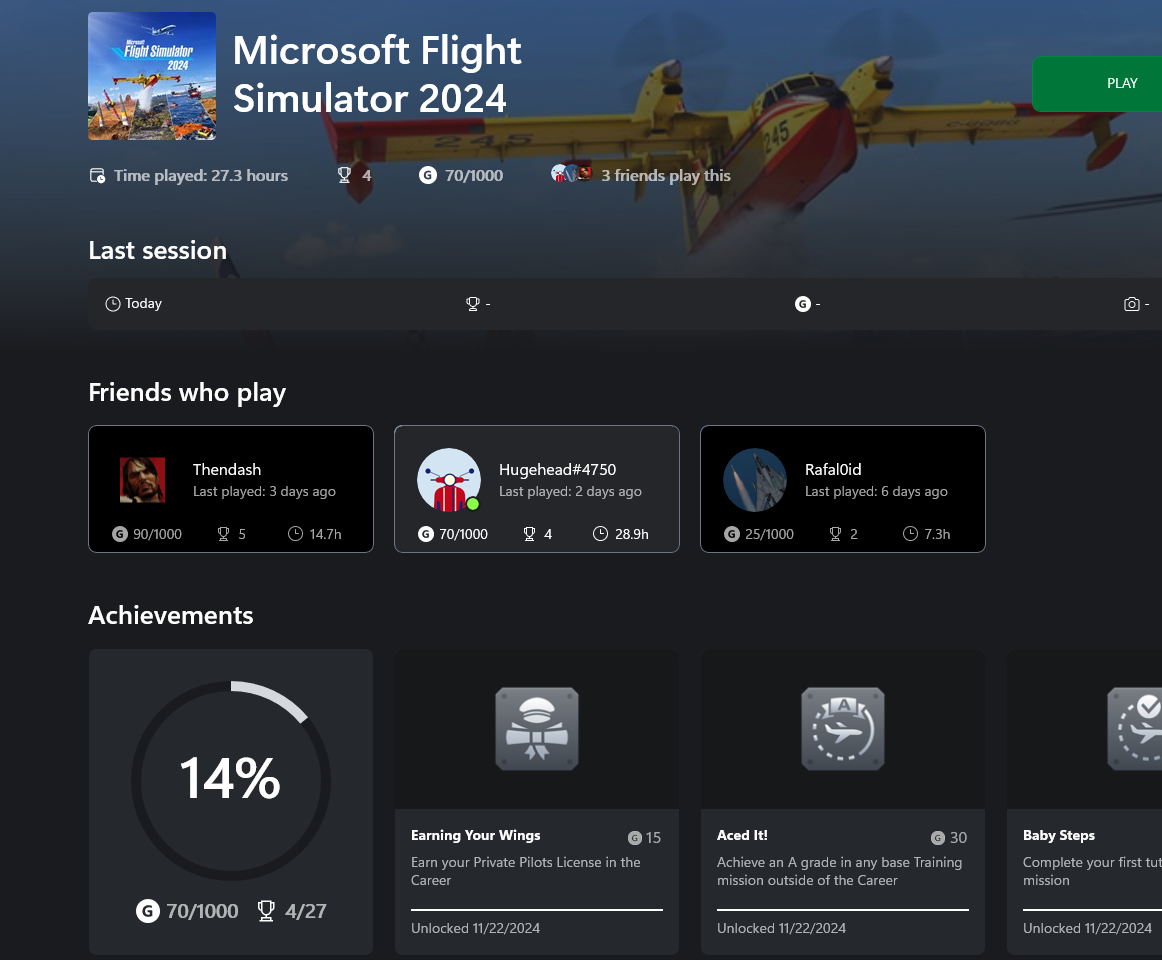Click the clock icon beside 28.9h
The width and height of the screenshot is (1162, 960).
coord(600,534)
